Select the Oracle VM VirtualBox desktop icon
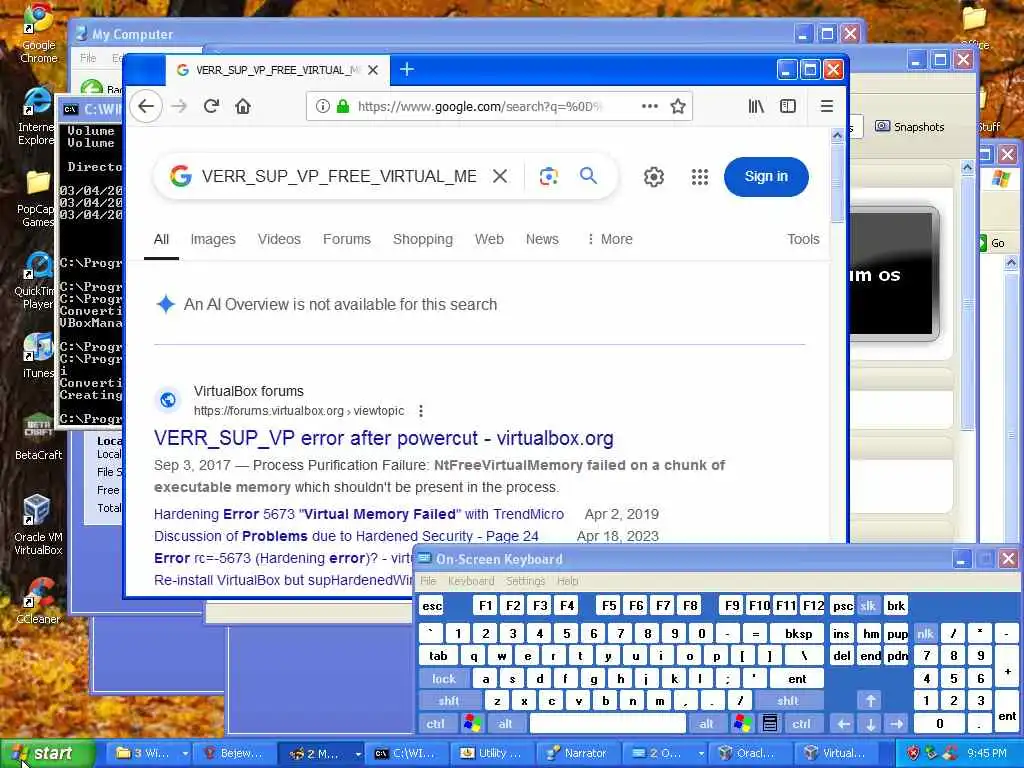Image resolution: width=1024 pixels, height=768 pixels. pyautogui.click(x=38, y=524)
